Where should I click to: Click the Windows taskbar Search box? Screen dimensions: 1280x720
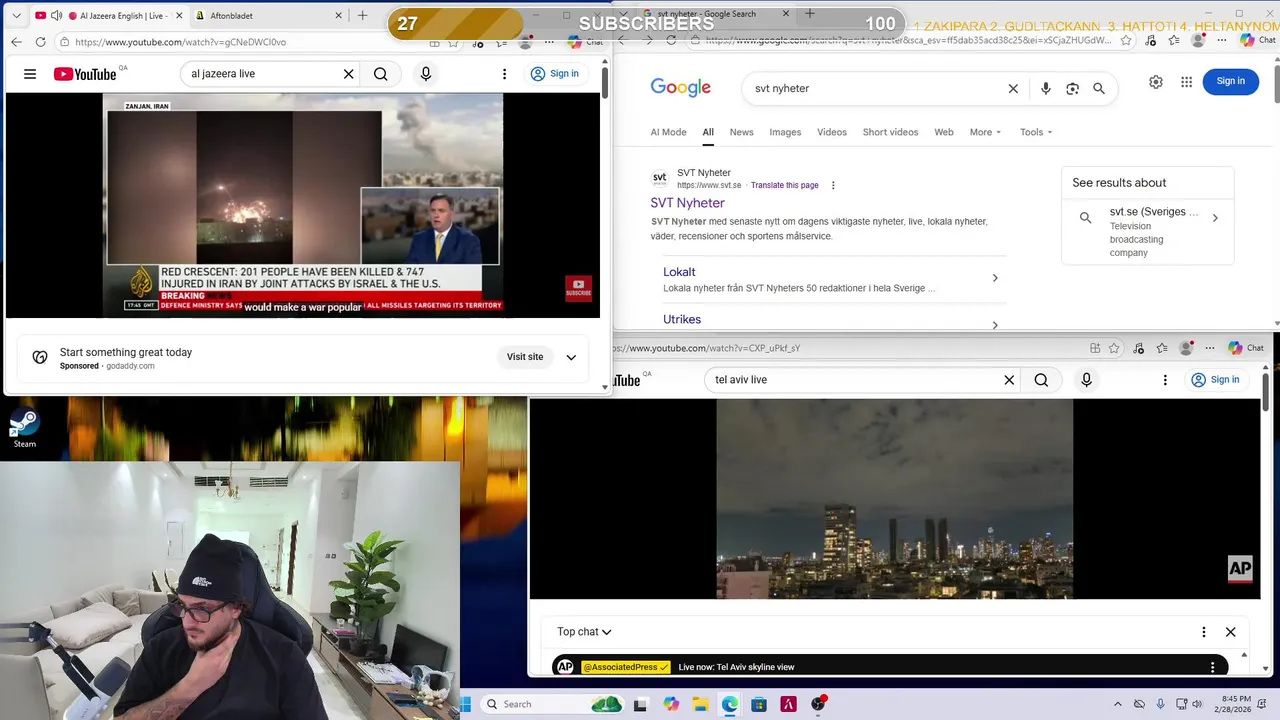[552, 704]
